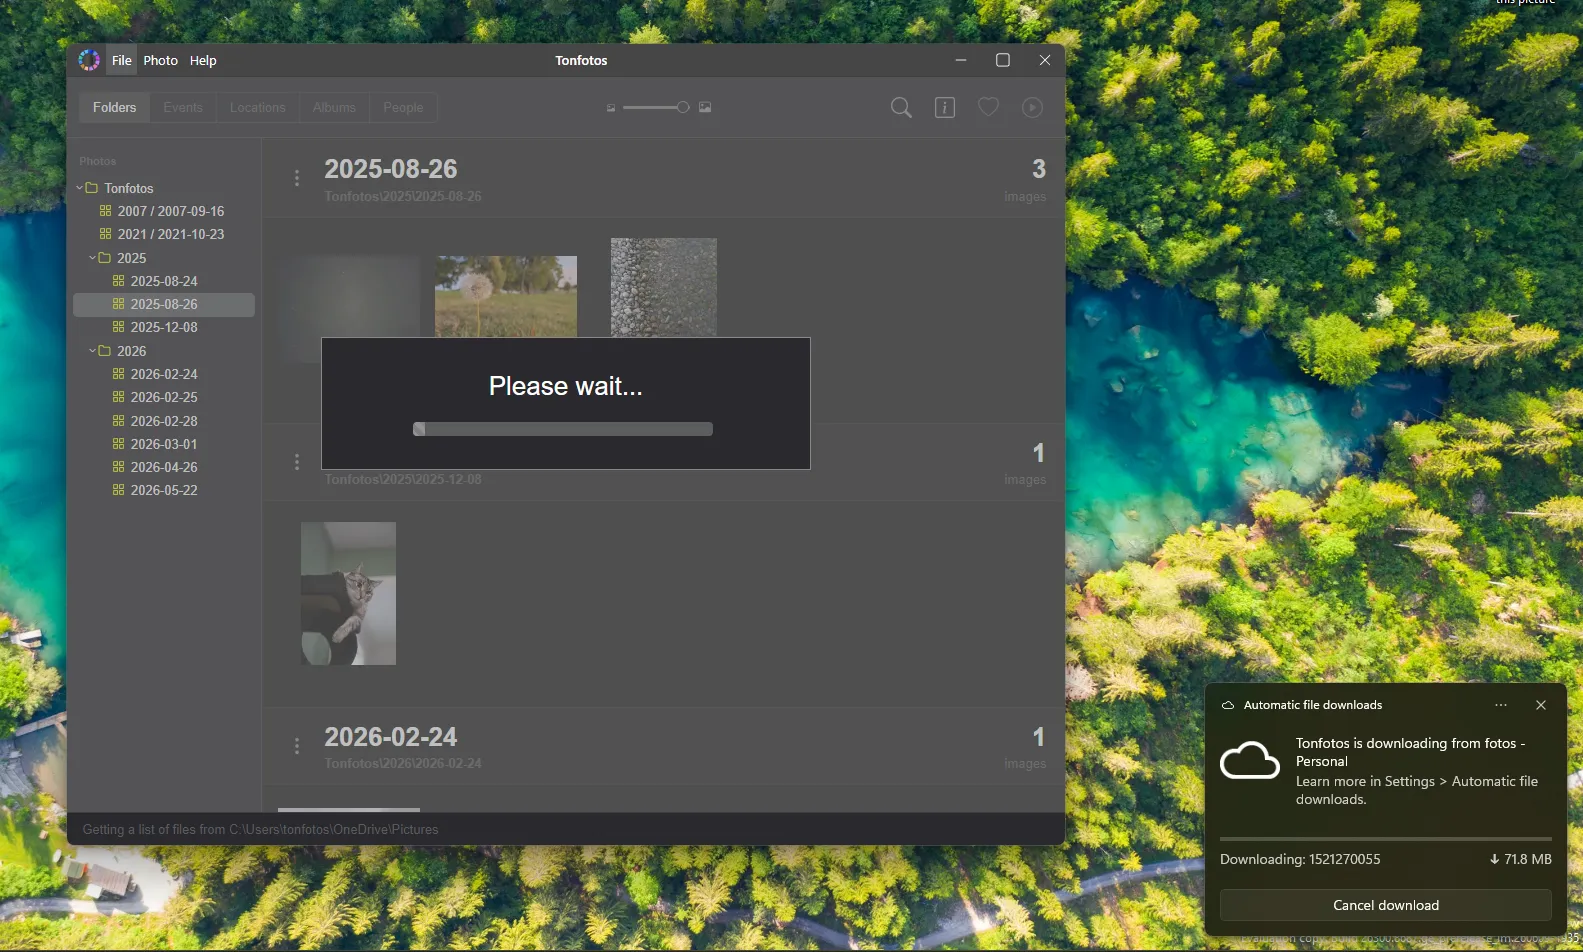The height and width of the screenshot is (952, 1583).
Task: Click the Tonfotos\2025\2025-08-26 path text
Action: click(403, 197)
